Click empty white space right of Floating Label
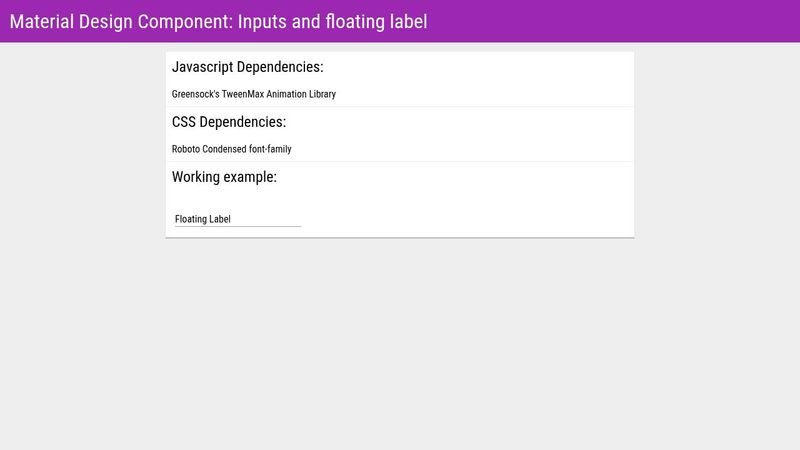Image resolution: width=800 pixels, height=450 pixels. coord(464,219)
